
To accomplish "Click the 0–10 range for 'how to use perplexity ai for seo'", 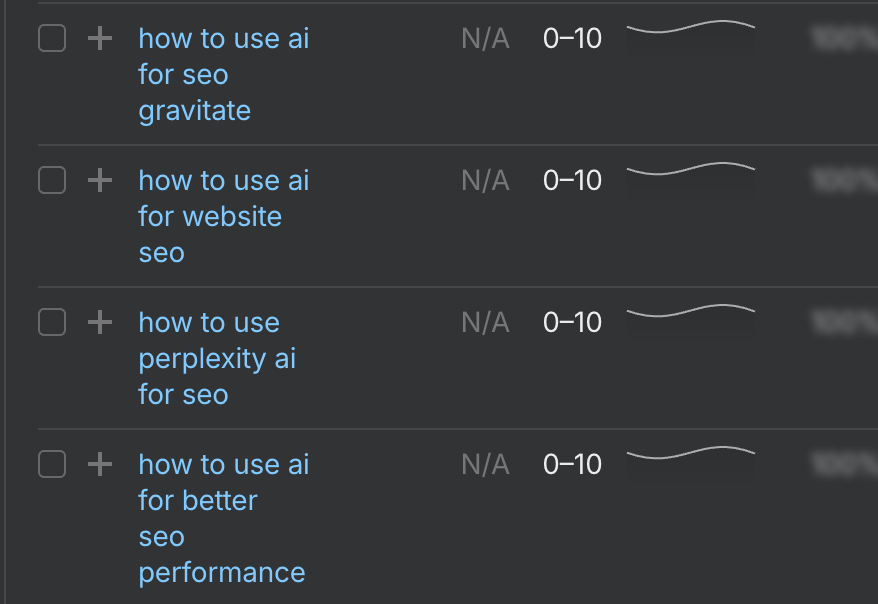I will (x=571, y=322).
